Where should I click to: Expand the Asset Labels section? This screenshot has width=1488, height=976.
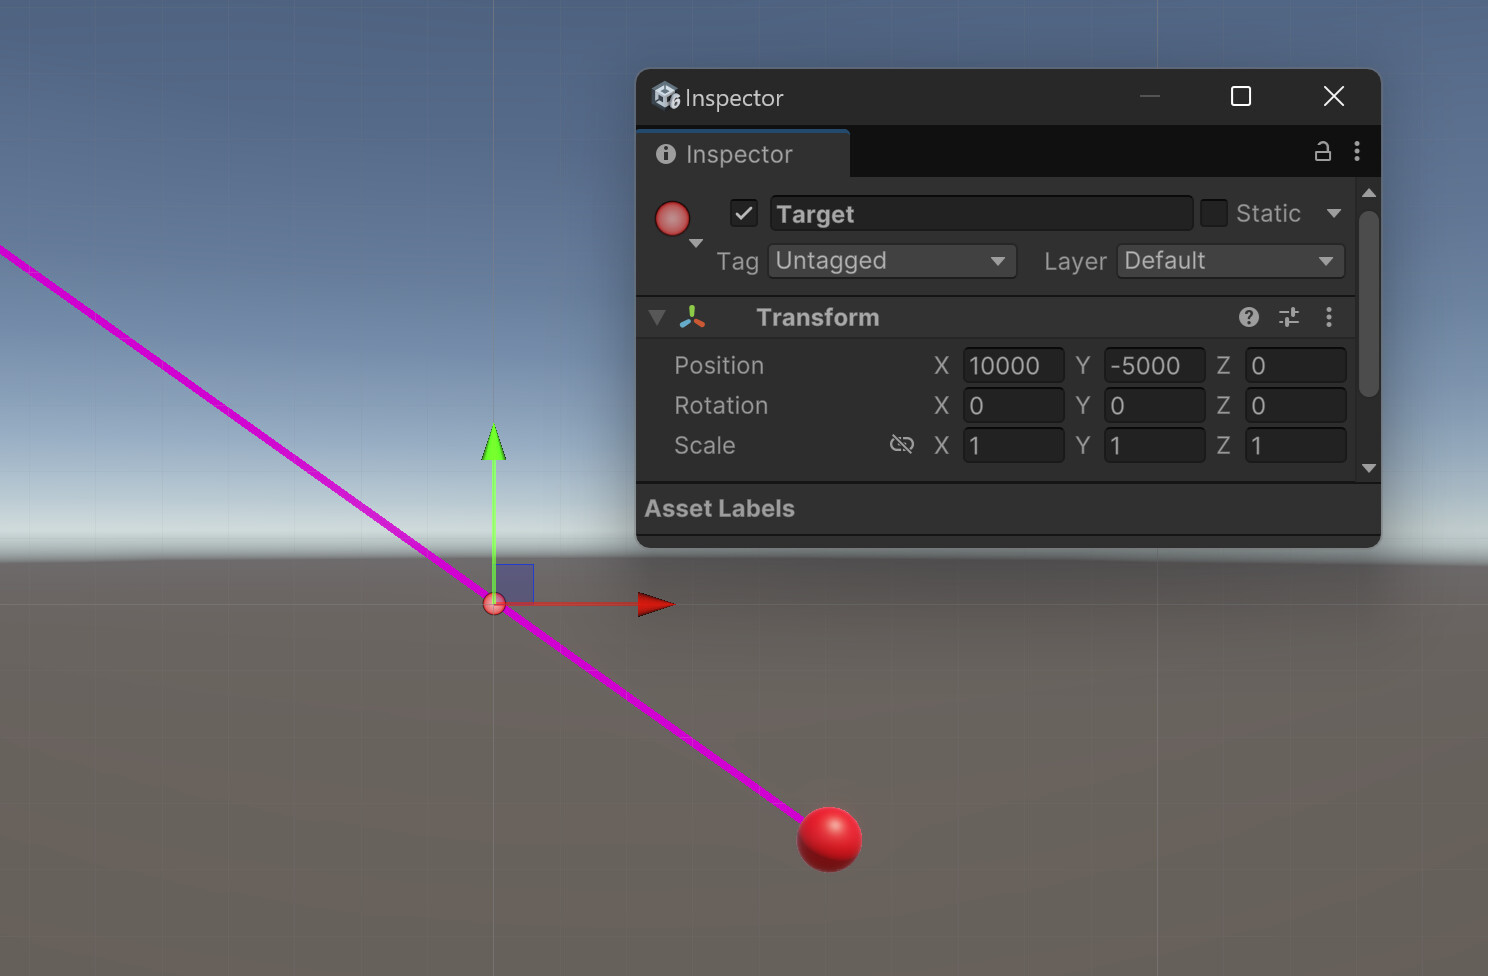coord(719,508)
